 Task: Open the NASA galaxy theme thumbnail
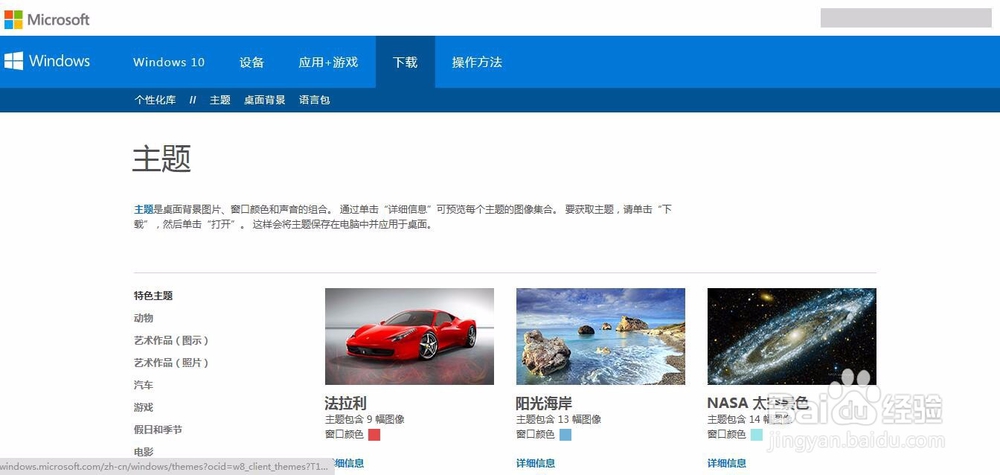click(791, 336)
